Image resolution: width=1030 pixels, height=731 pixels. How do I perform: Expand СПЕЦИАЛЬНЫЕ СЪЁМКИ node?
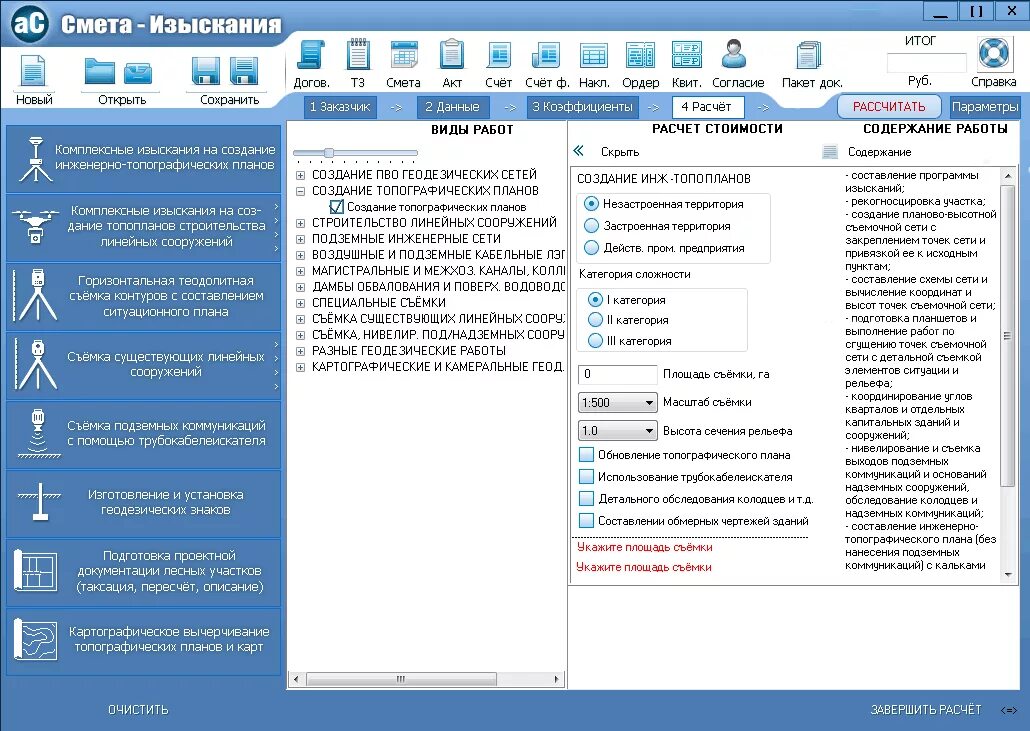point(300,303)
